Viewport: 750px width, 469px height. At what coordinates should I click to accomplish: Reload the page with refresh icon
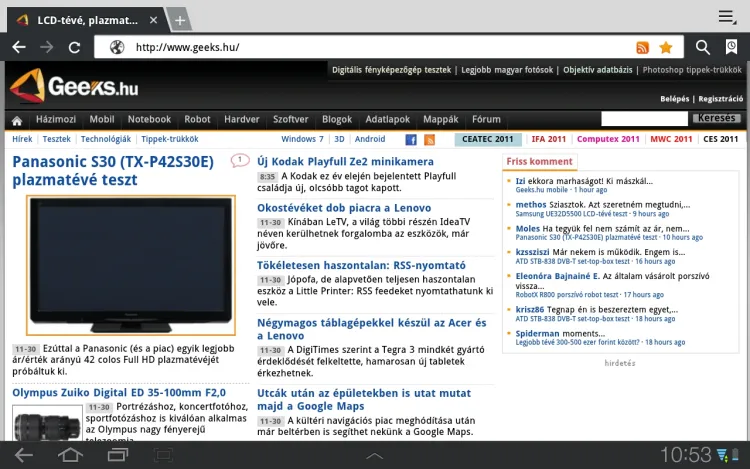pos(74,47)
